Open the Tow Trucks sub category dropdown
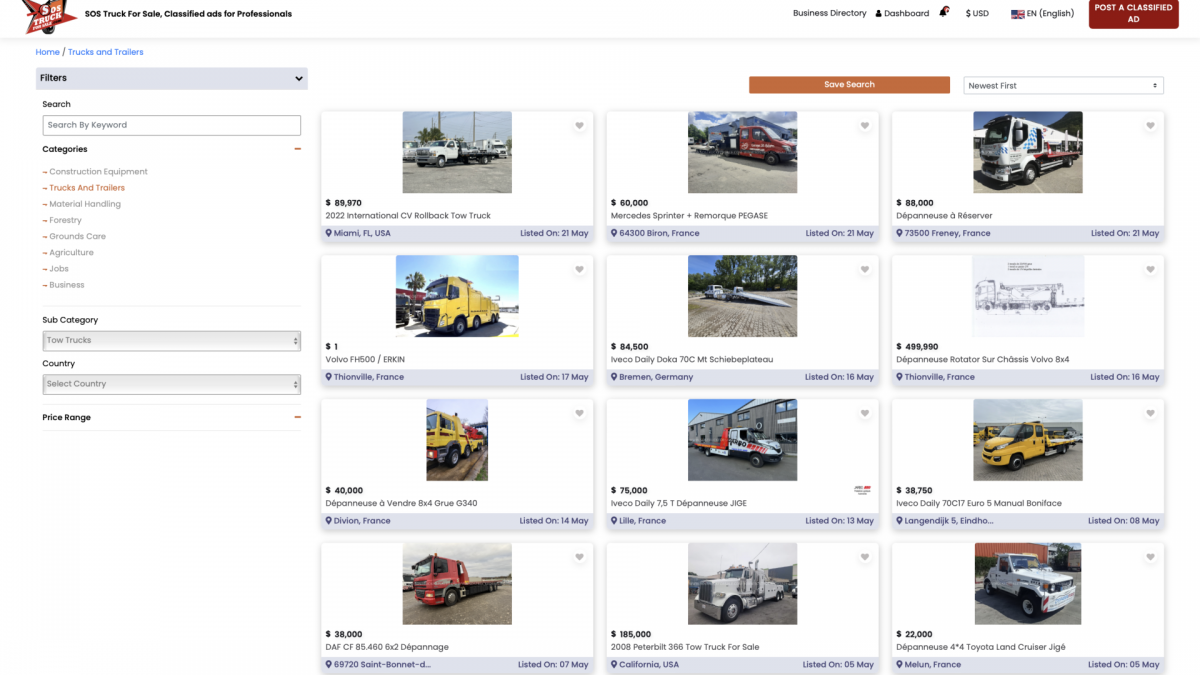The image size is (1200, 675). 171,341
